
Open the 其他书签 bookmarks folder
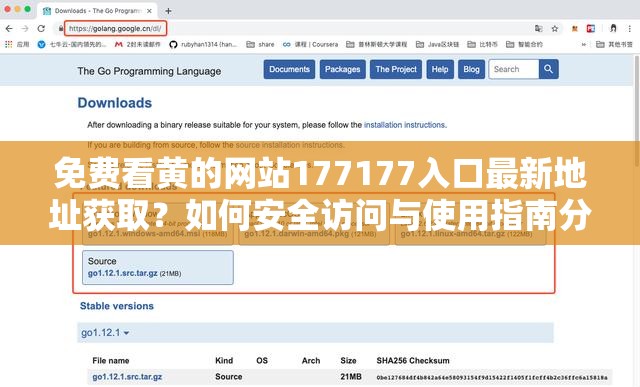click(x=614, y=44)
